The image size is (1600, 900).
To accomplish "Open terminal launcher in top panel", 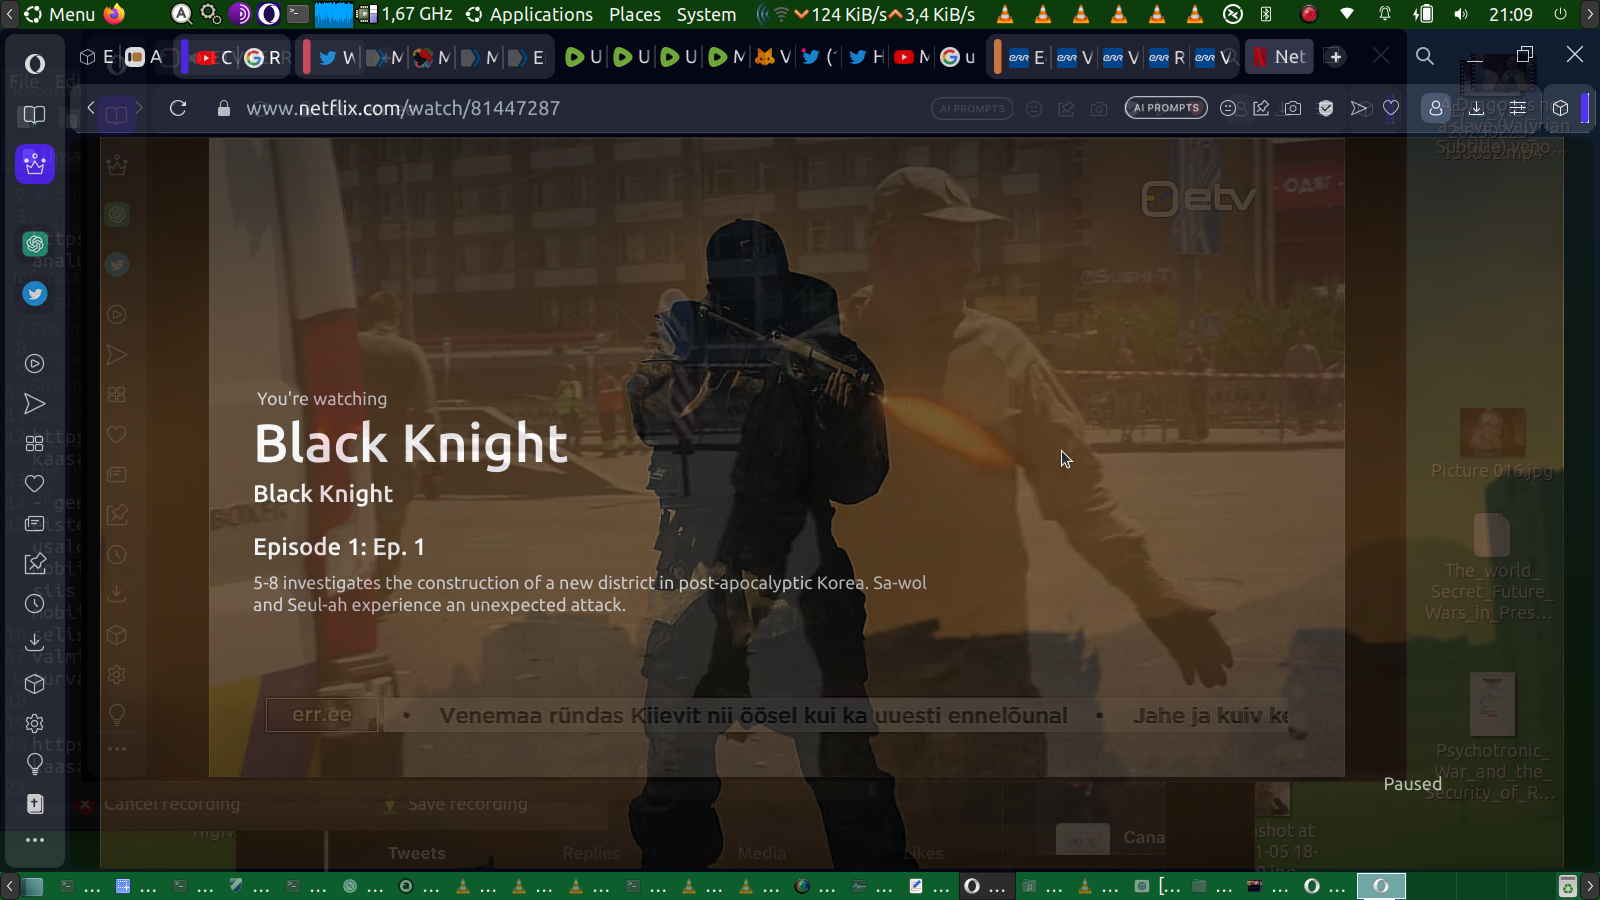I will pos(298,14).
